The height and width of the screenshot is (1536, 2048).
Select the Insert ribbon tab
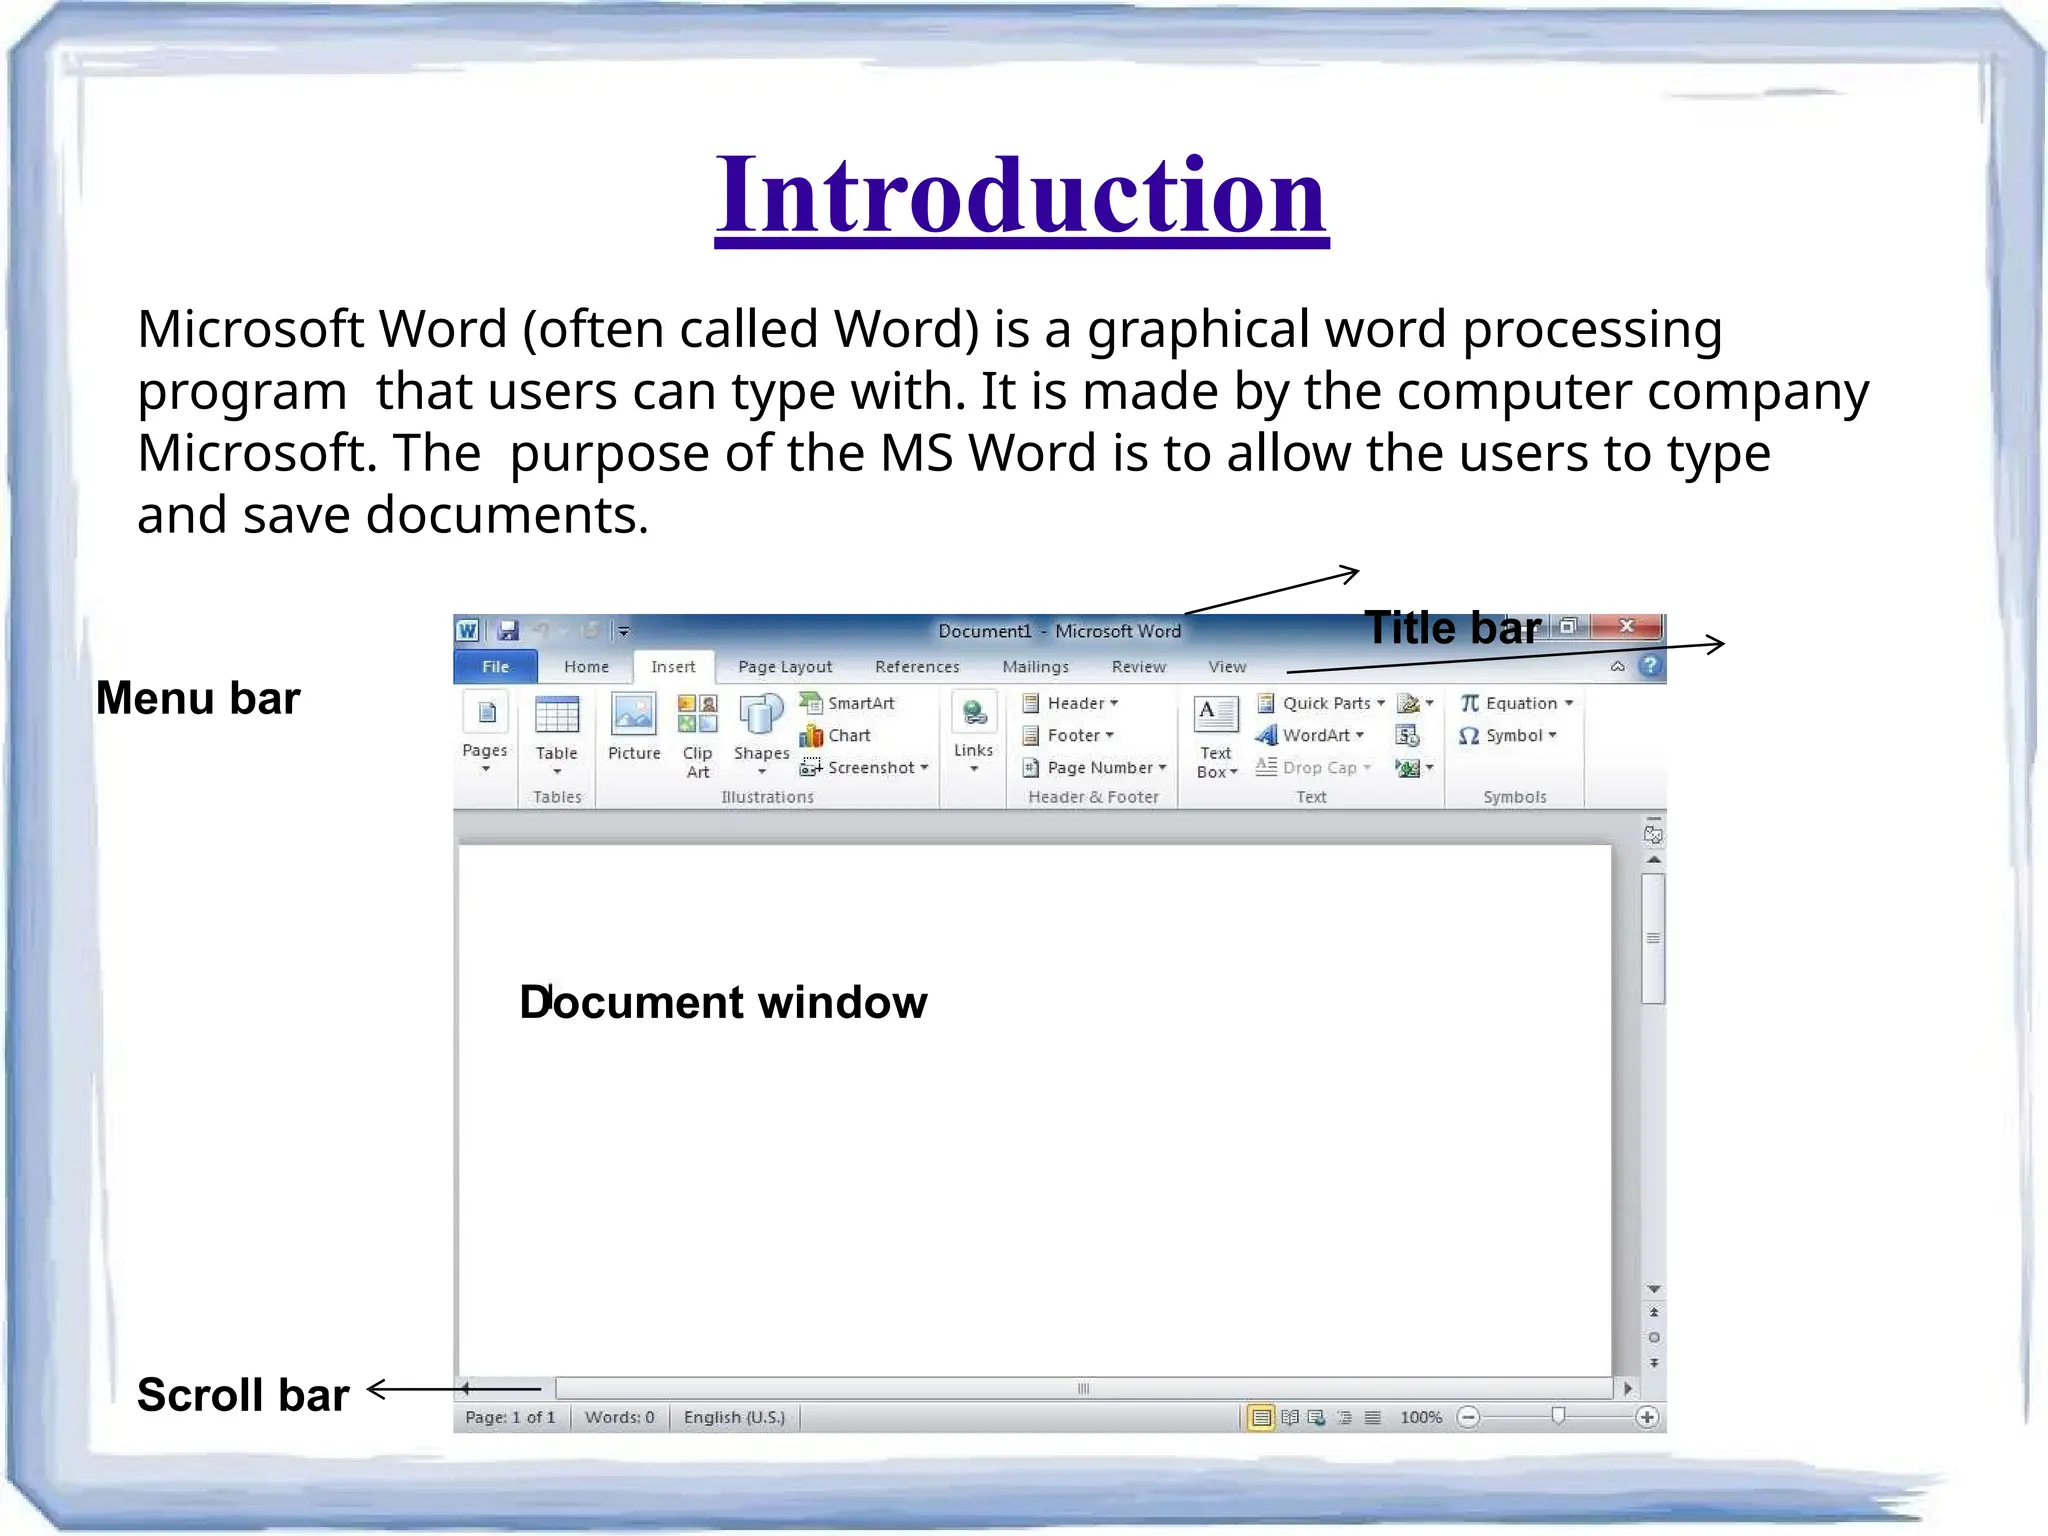673,666
